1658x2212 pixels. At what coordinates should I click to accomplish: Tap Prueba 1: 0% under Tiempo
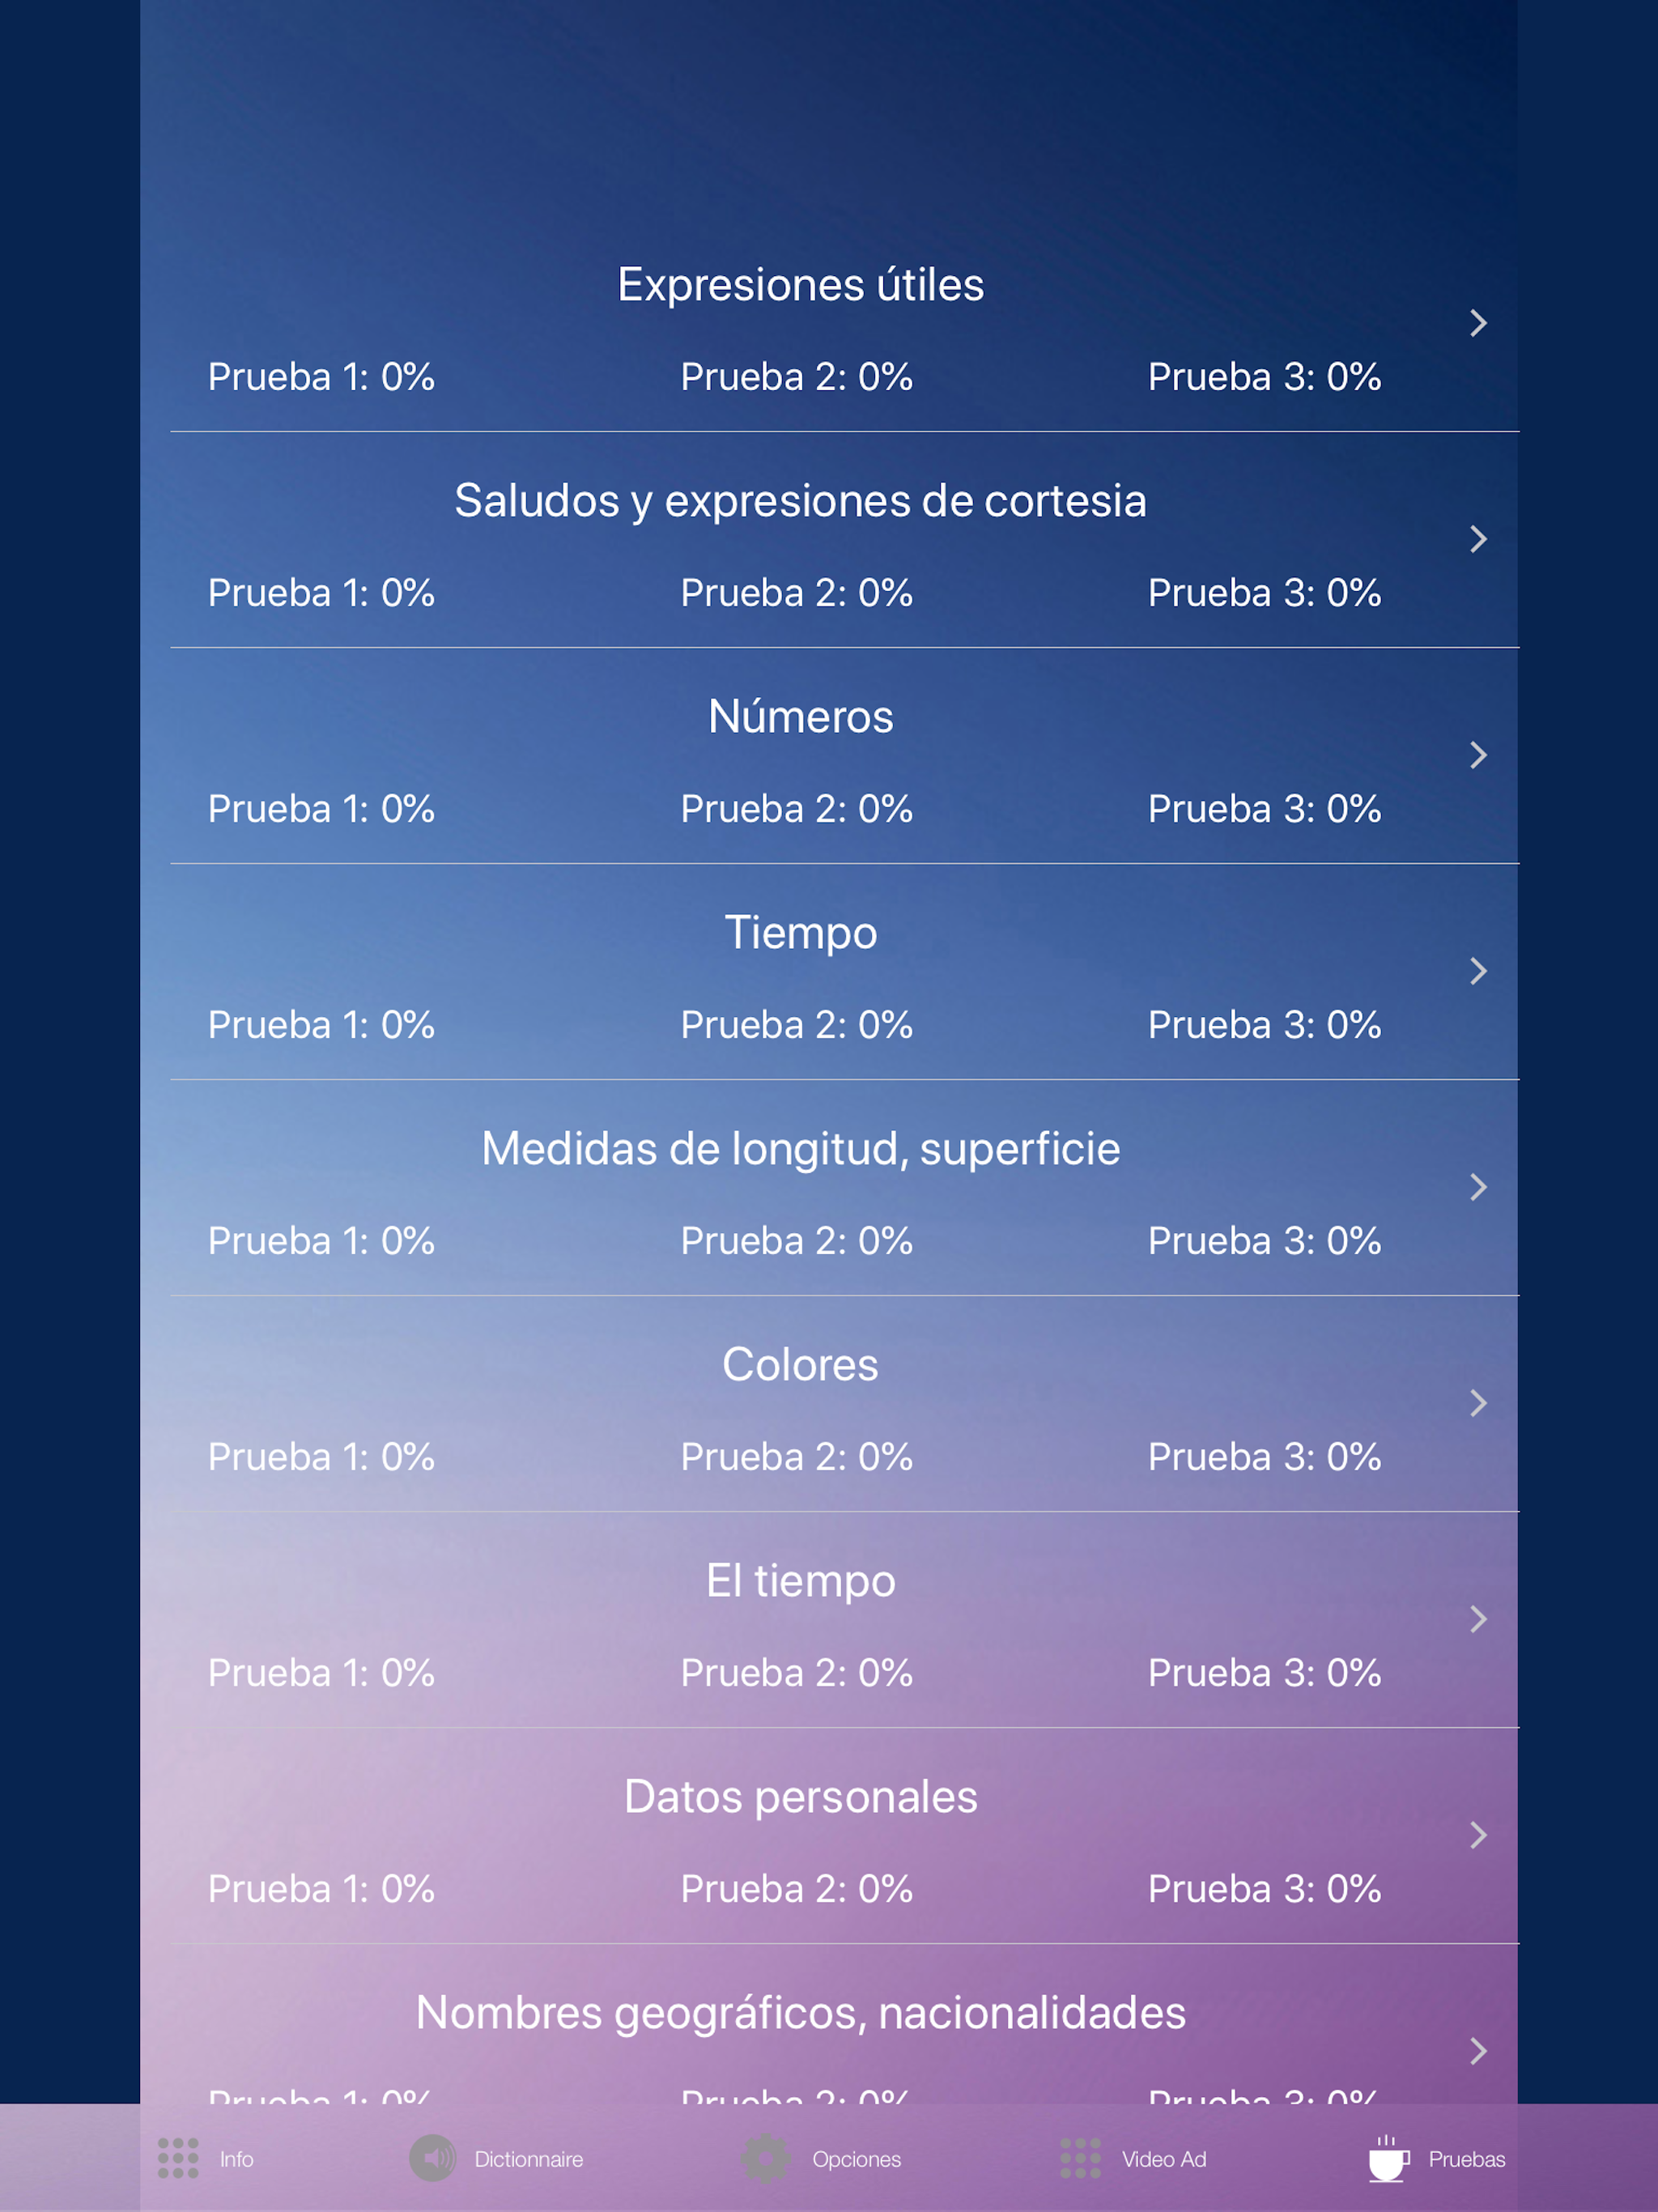[x=321, y=1024]
